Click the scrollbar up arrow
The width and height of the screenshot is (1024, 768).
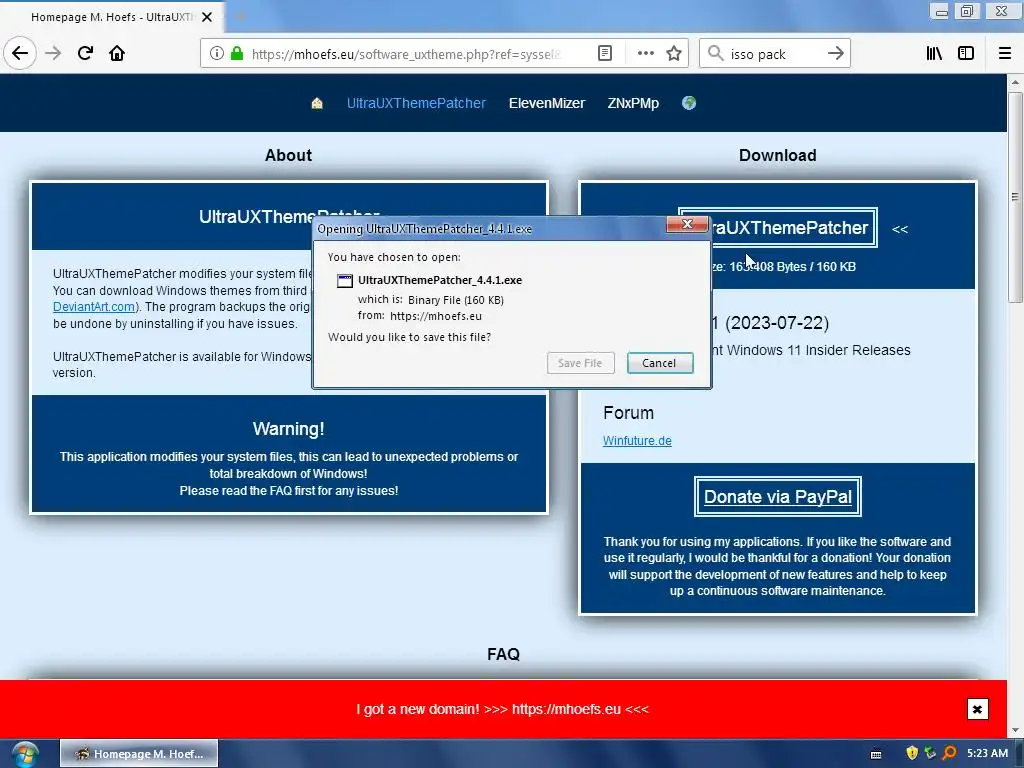coord(1015,82)
